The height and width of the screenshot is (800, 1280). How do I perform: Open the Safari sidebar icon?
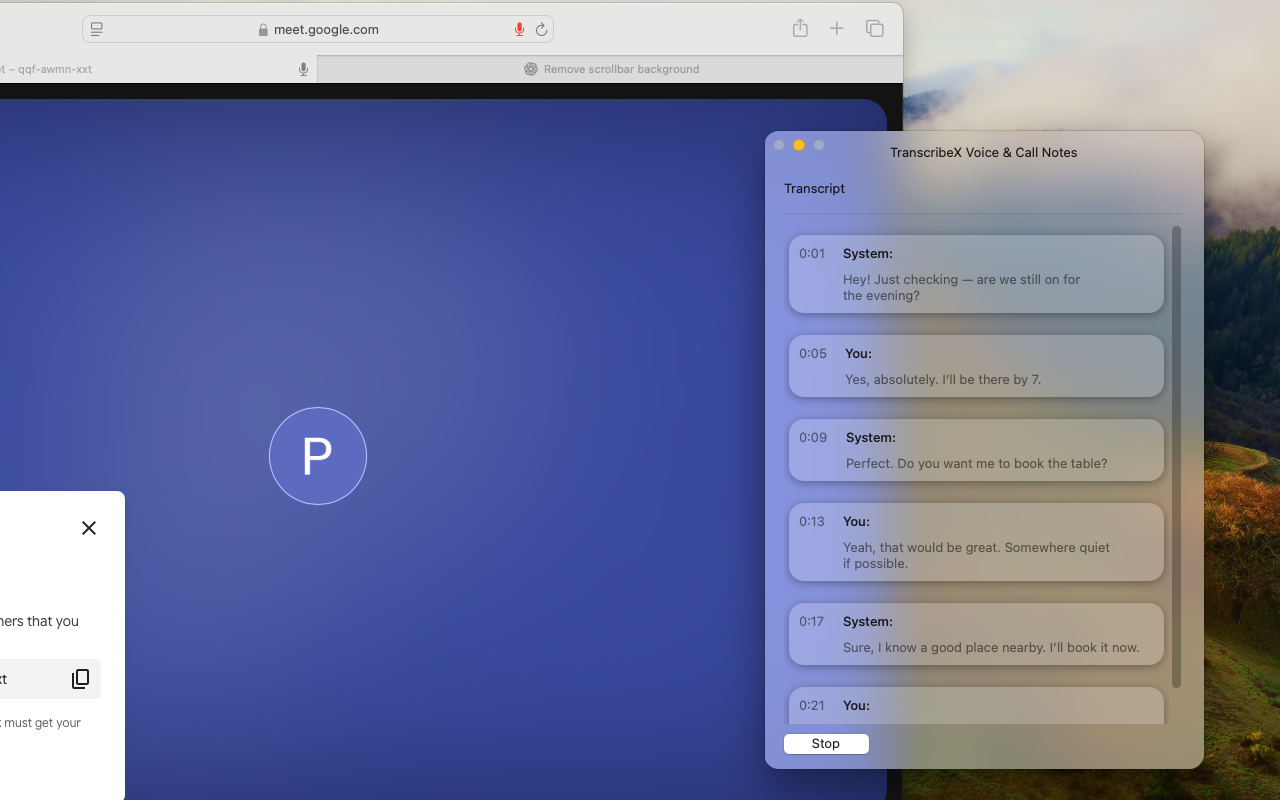pos(95,28)
